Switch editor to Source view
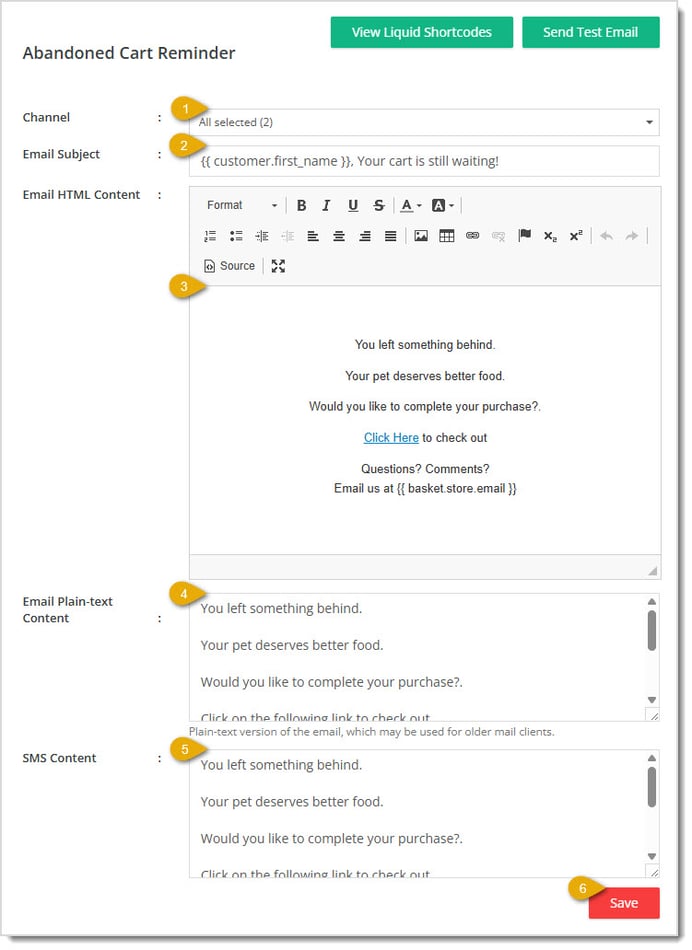The height and width of the screenshot is (950, 692). tap(230, 266)
